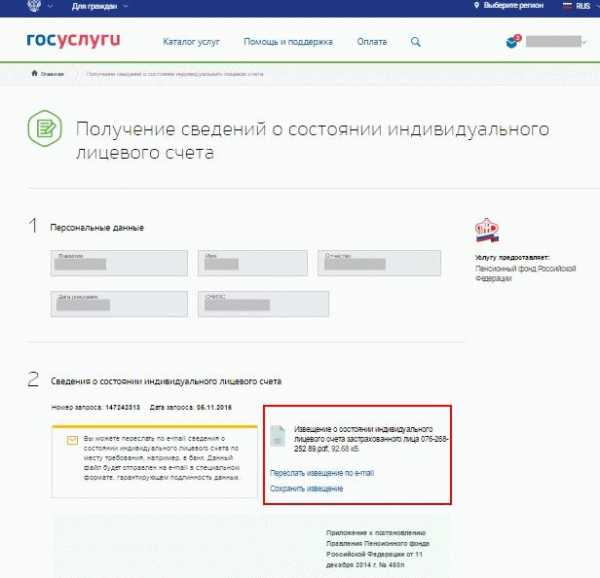Open 'Каталог услуг' menu item
The width and height of the screenshot is (600, 578).
(191, 42)
